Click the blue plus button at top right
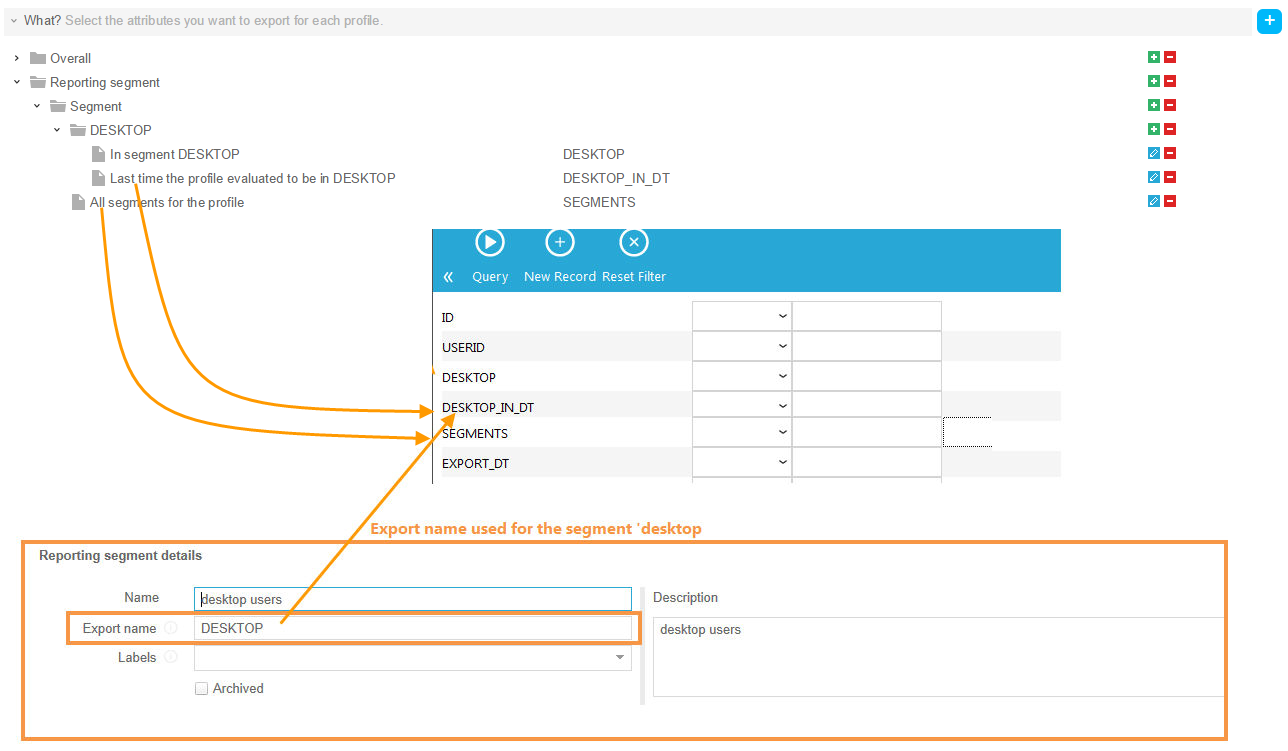1288x751 pixels. point(1269,21)
